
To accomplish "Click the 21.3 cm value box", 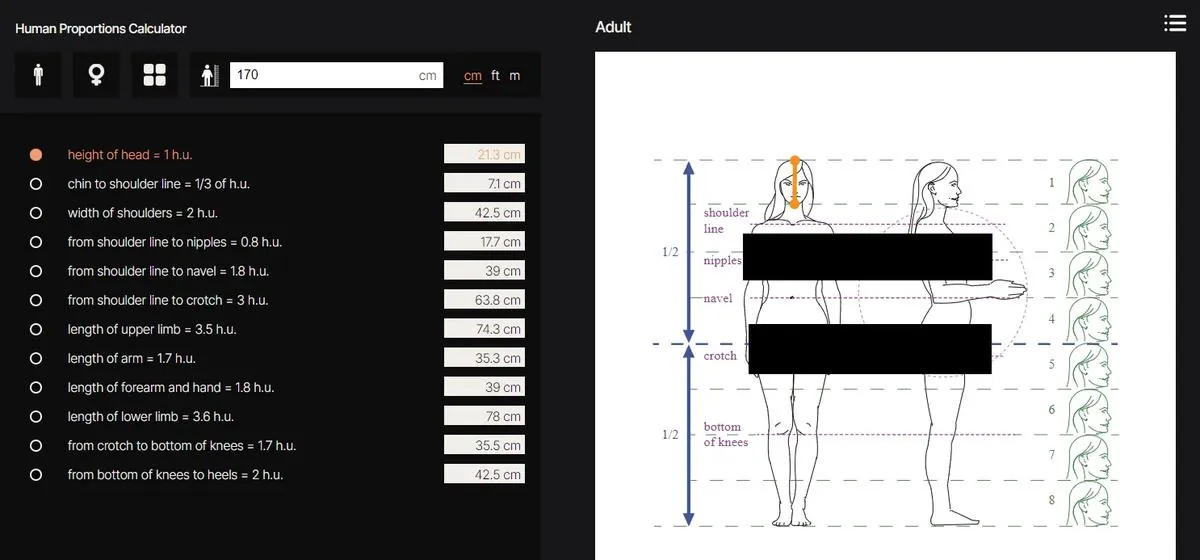I will click(484, 154).
